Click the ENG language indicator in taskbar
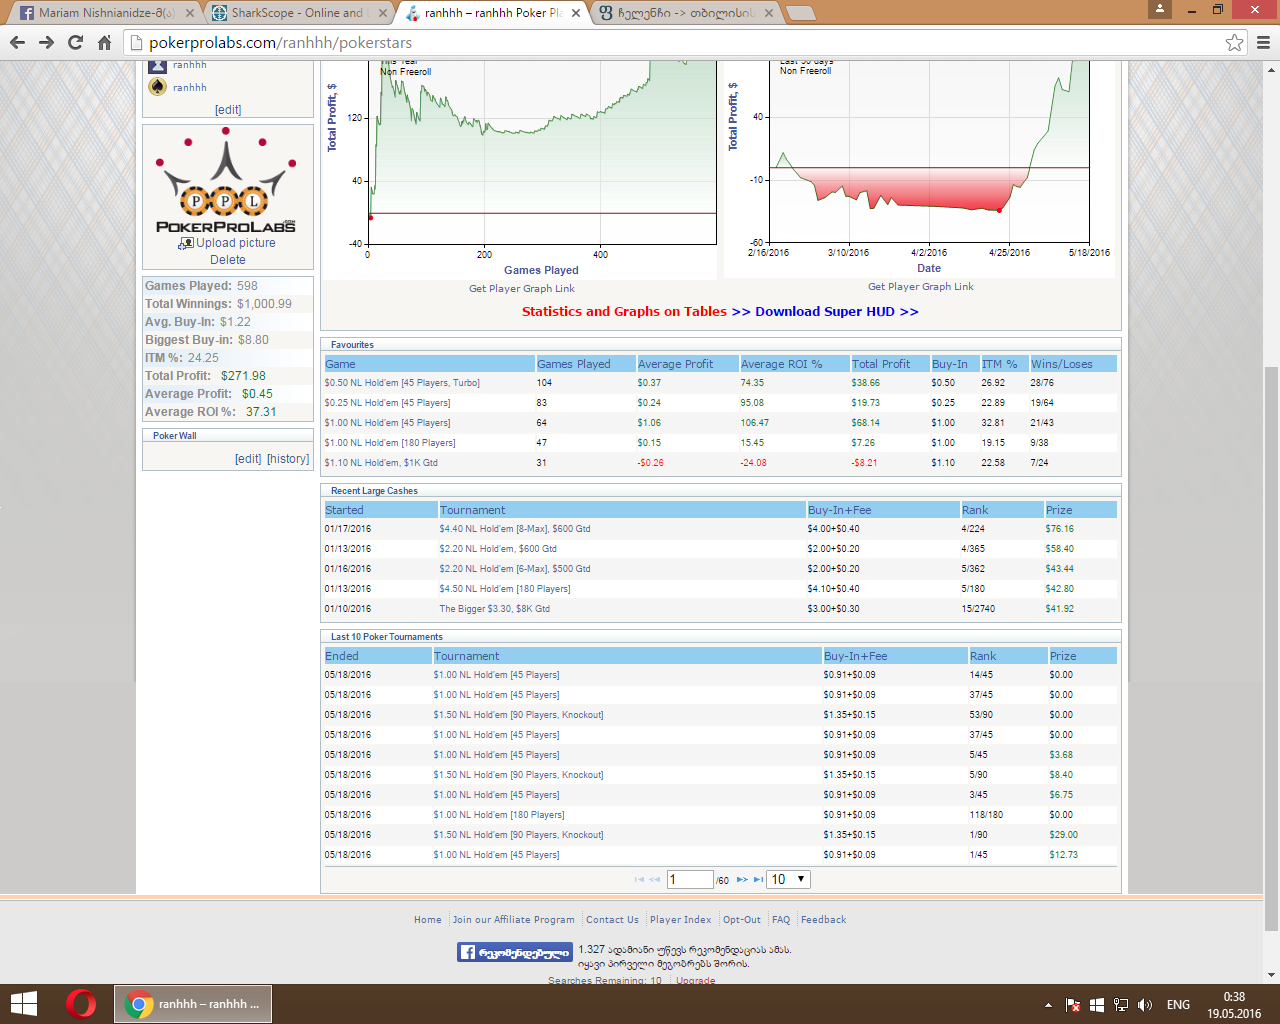Image resolution: width=1280 pixels, height=1024 pixels. [1178, 1005]
